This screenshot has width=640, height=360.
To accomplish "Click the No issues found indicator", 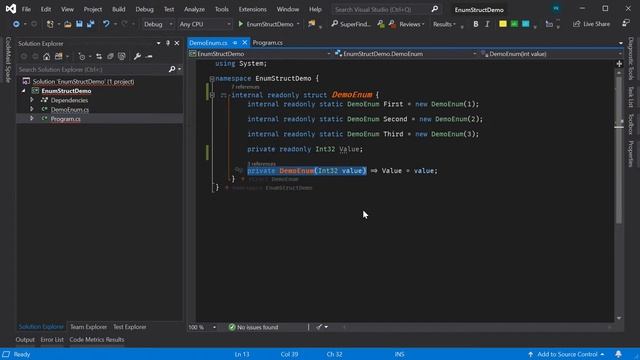I will 253,327.
